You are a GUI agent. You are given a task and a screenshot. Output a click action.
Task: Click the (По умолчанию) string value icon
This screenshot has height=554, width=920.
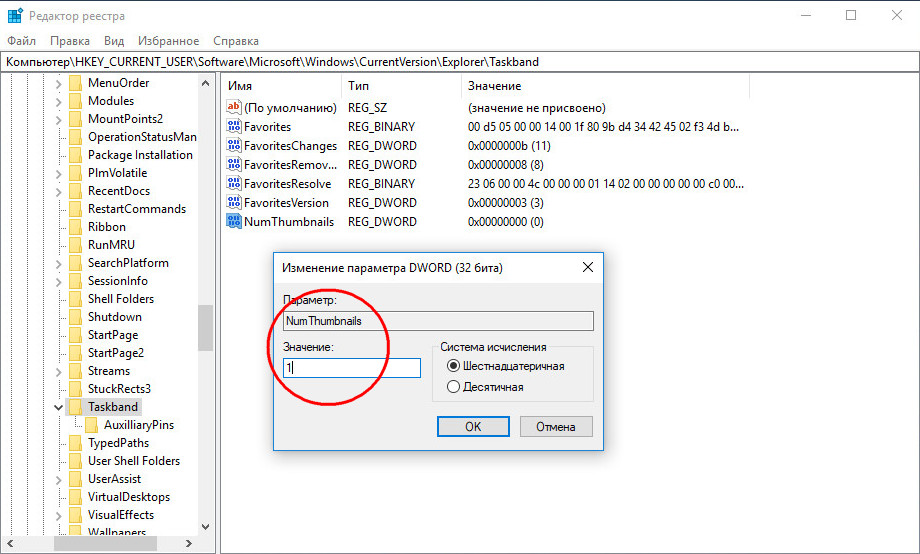click(x=234, y=107)
